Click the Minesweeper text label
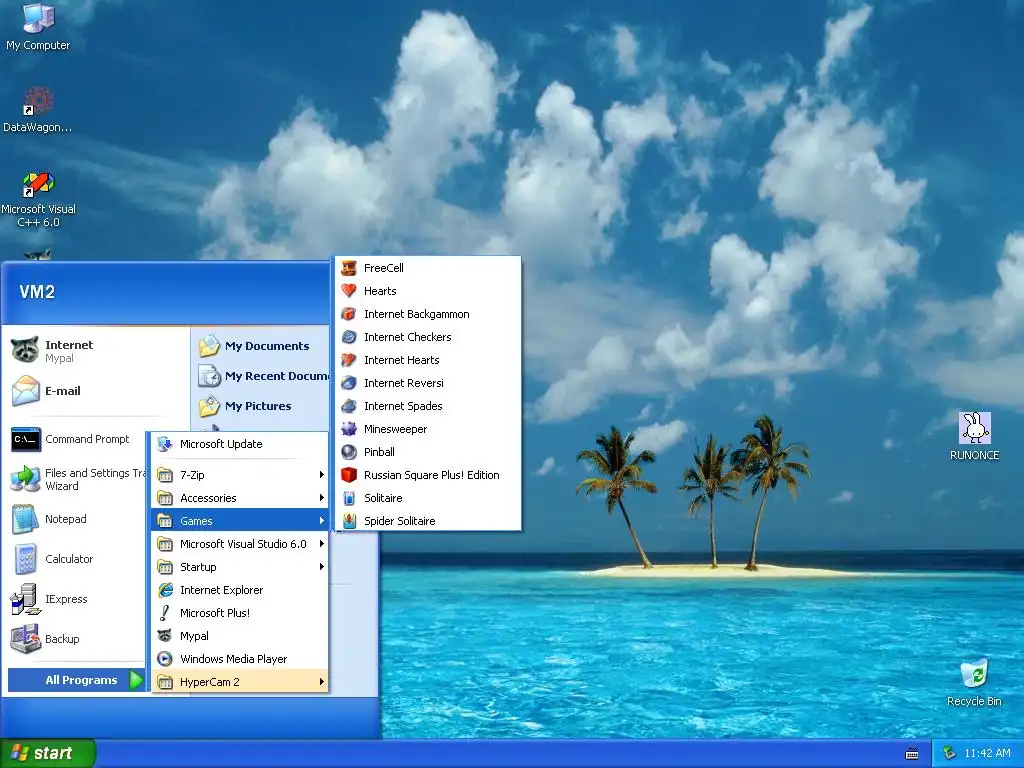1024x768 pixels. point(395,429)
